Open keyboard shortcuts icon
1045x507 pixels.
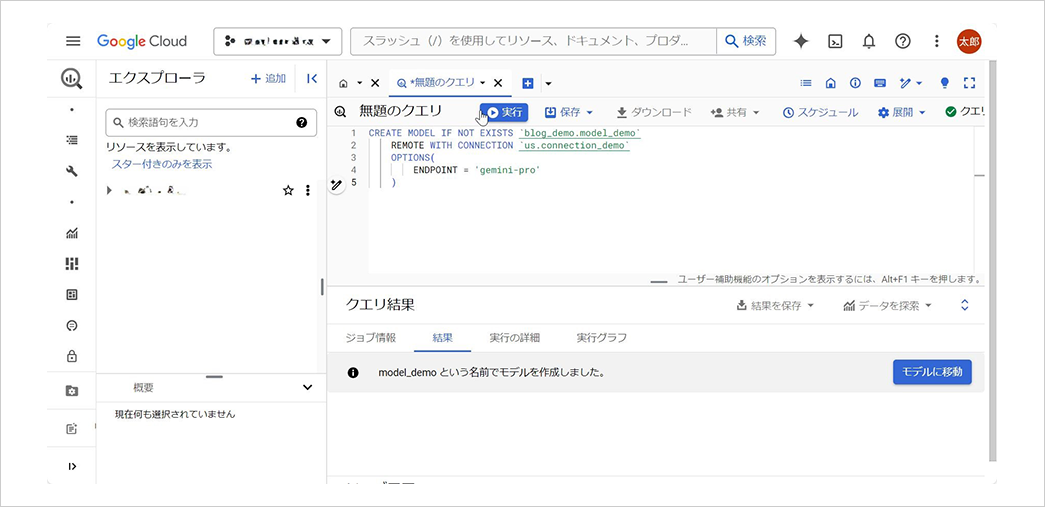click(880, 83)
